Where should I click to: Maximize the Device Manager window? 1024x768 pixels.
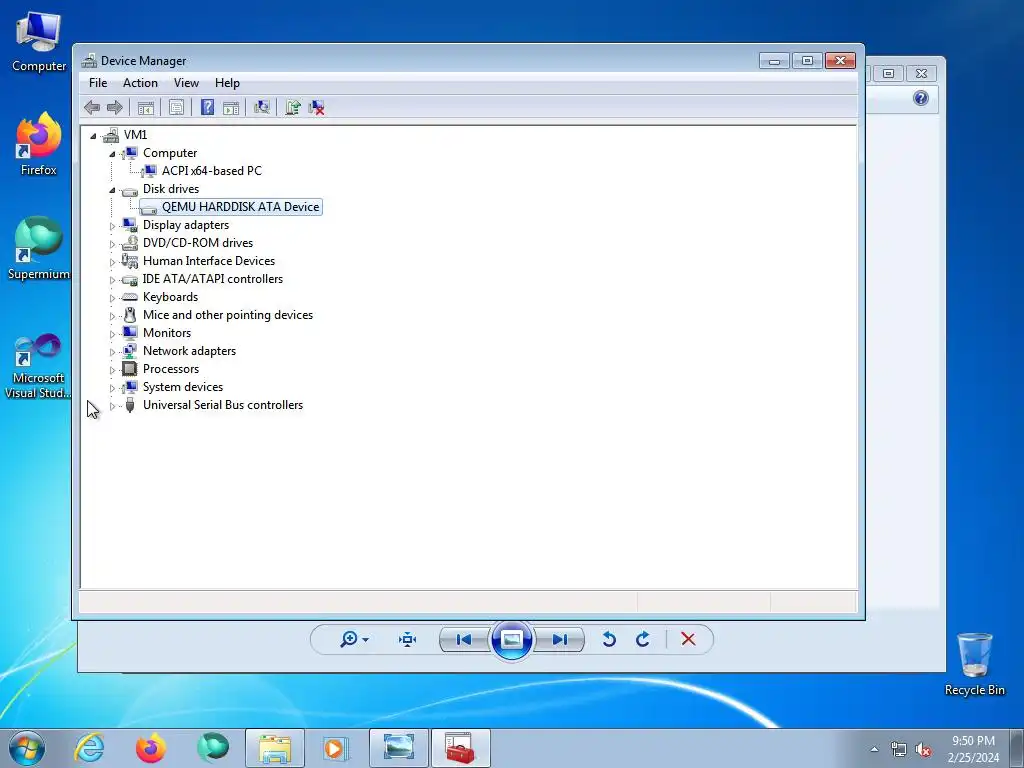pyautogui.click(x=808, y=61)
